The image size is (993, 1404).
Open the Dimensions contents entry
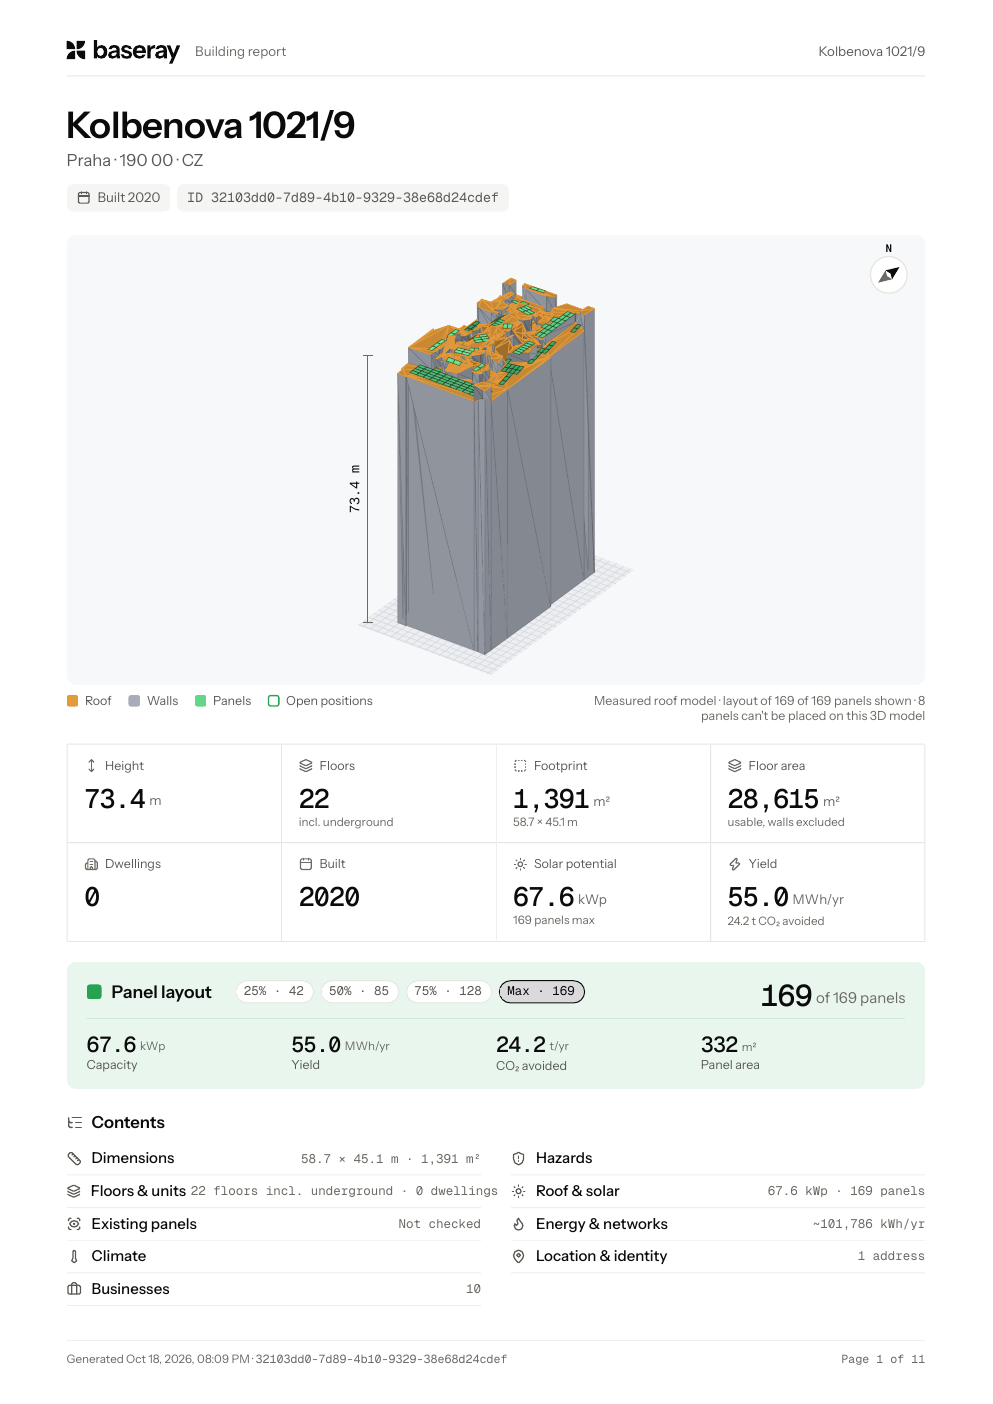coord(274,1158)
